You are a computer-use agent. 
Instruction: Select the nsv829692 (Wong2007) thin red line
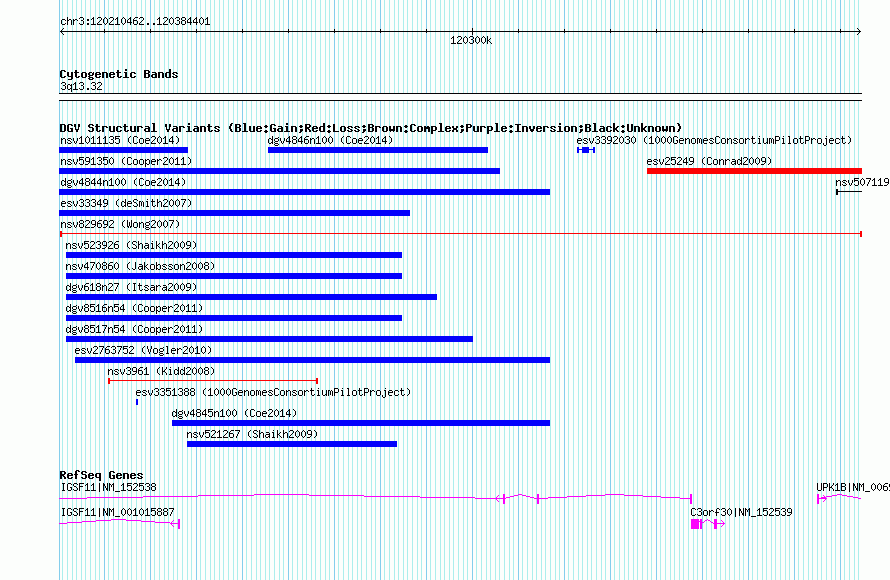[461, 234]
